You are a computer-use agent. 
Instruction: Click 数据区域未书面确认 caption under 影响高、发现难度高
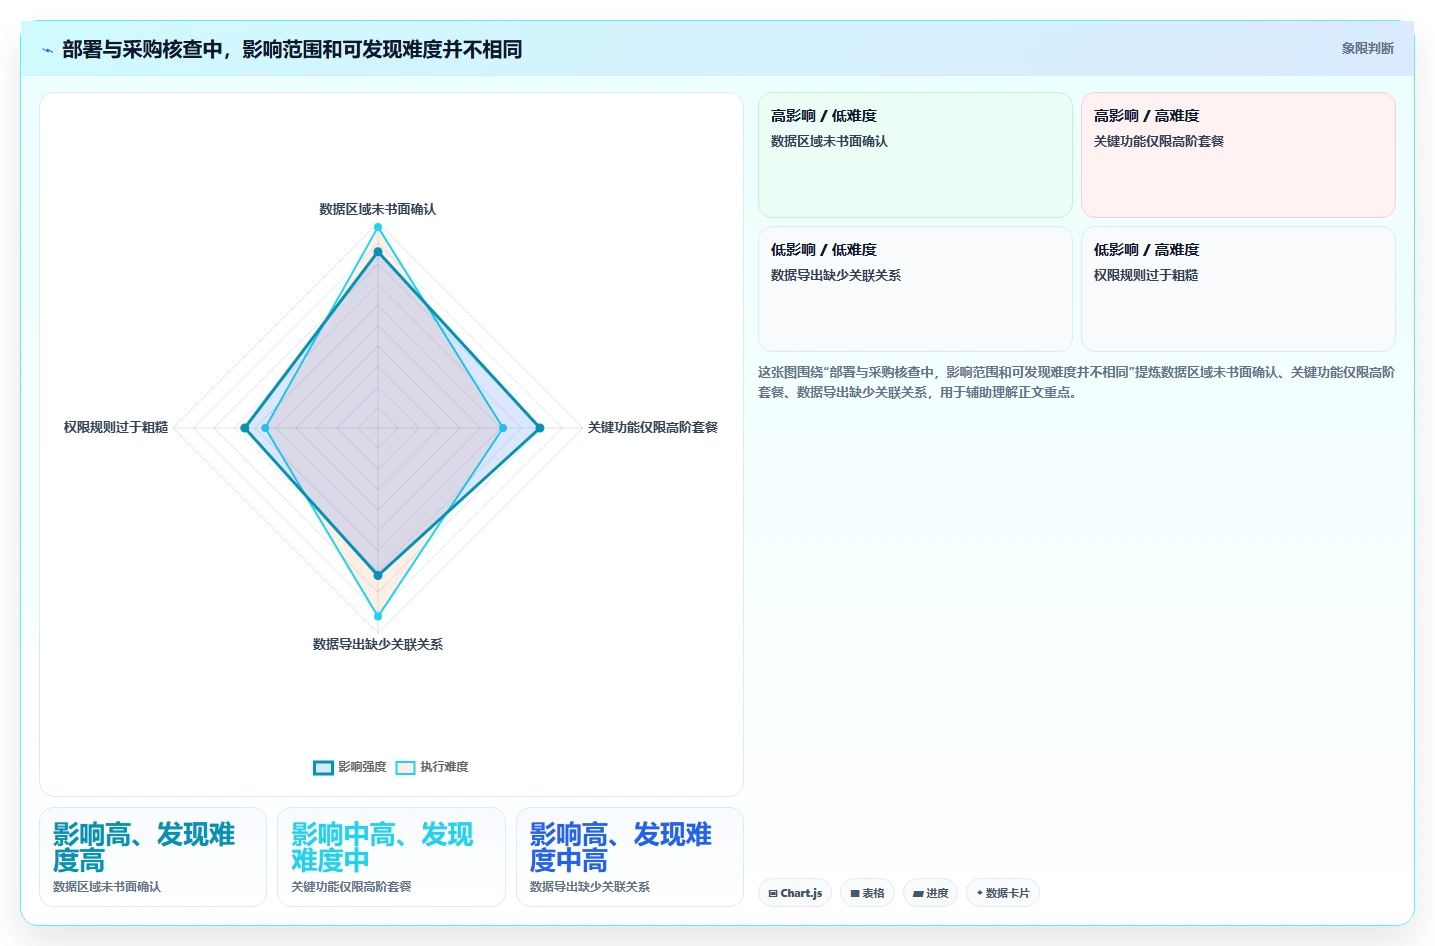107,887
